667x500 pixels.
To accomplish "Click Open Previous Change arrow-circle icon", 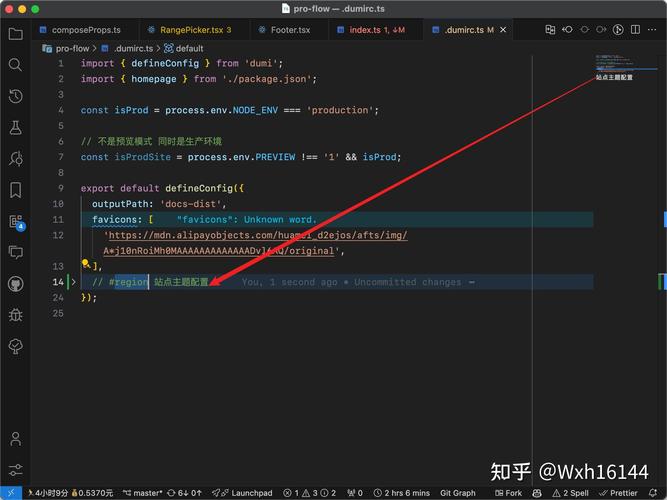I will [567, 30].
